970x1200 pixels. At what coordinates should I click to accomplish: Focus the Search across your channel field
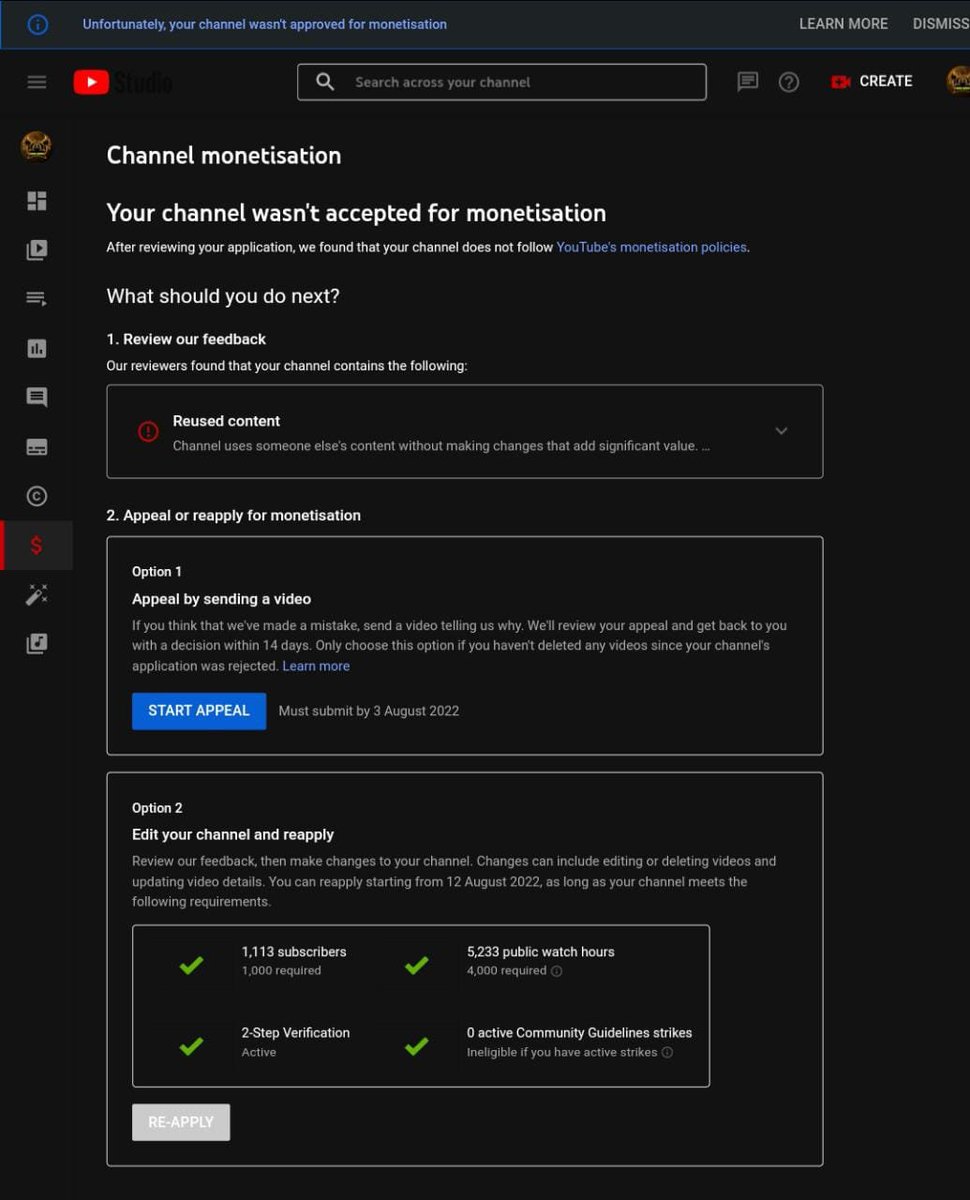pyautogui.click(x=502, y=82)
